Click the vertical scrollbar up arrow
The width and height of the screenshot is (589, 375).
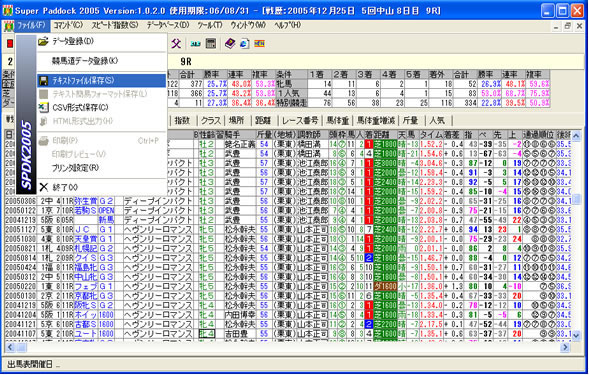(576, 135)
